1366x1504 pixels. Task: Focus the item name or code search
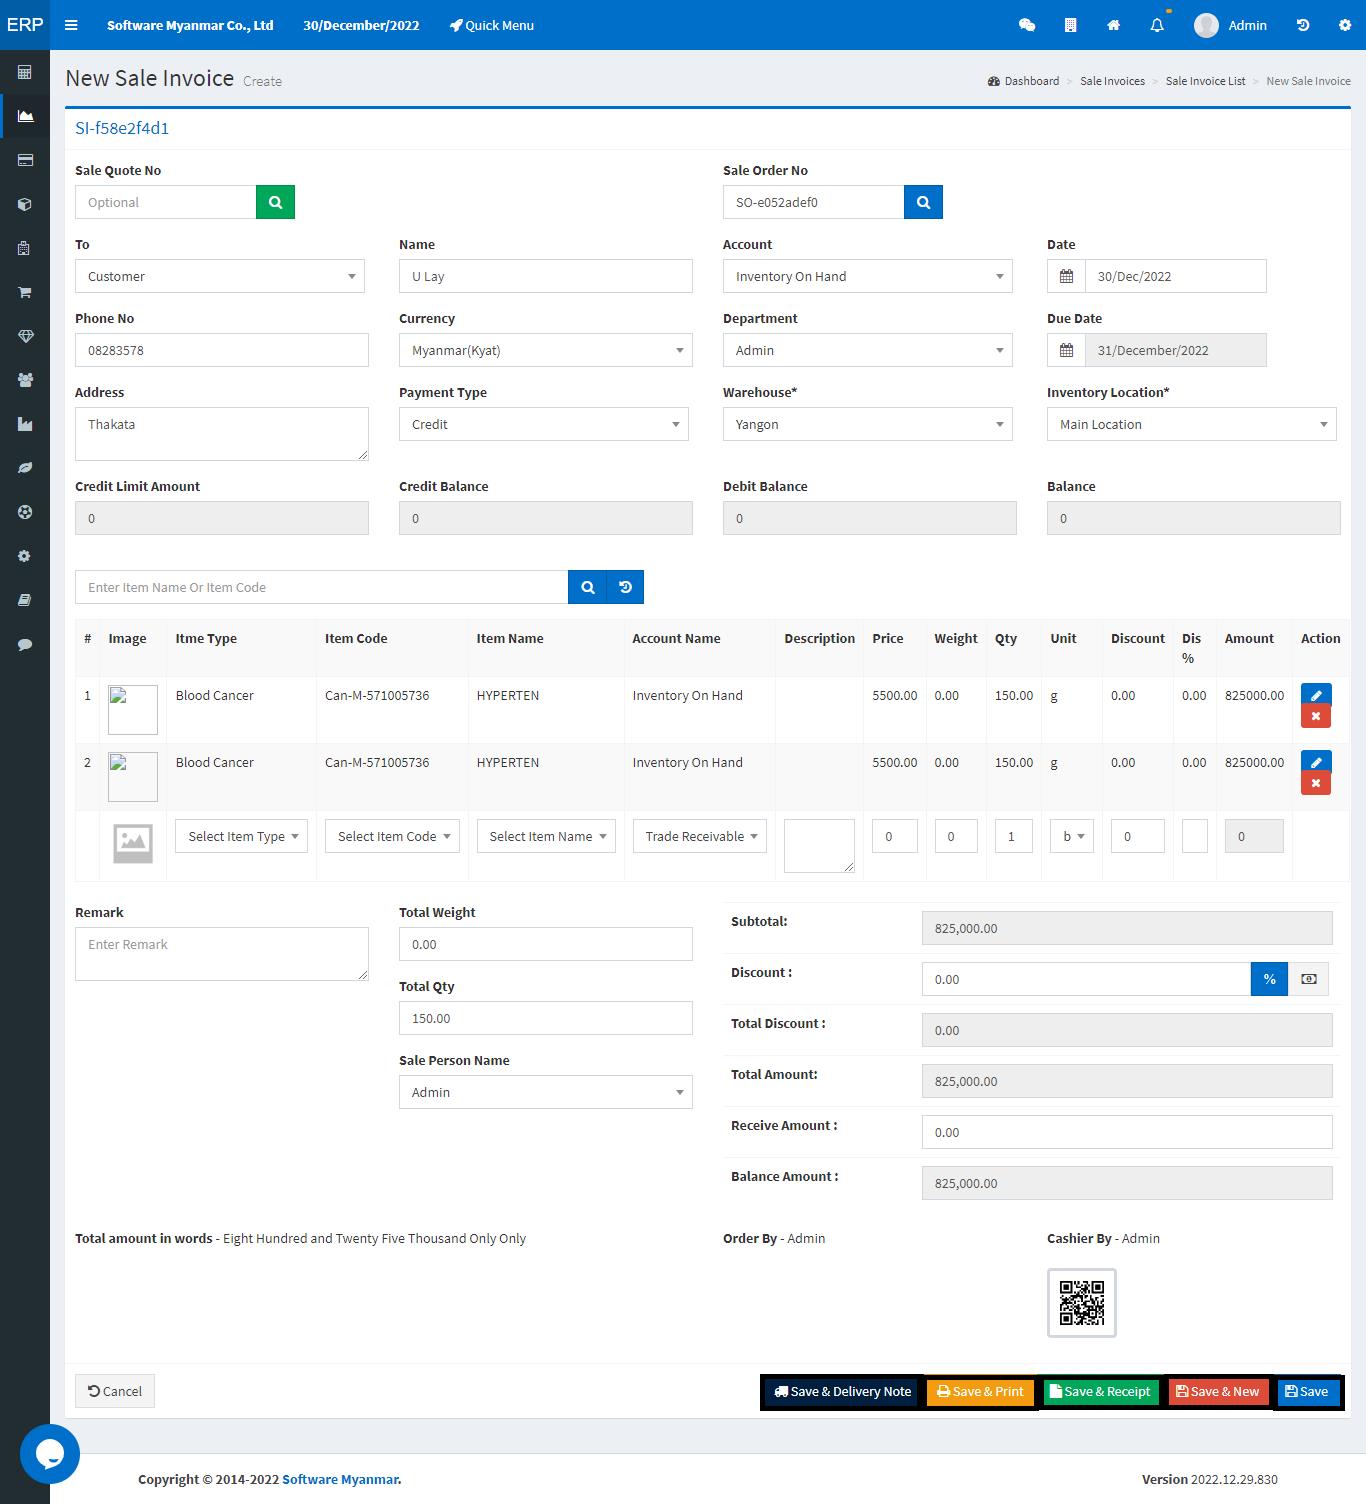321,587
